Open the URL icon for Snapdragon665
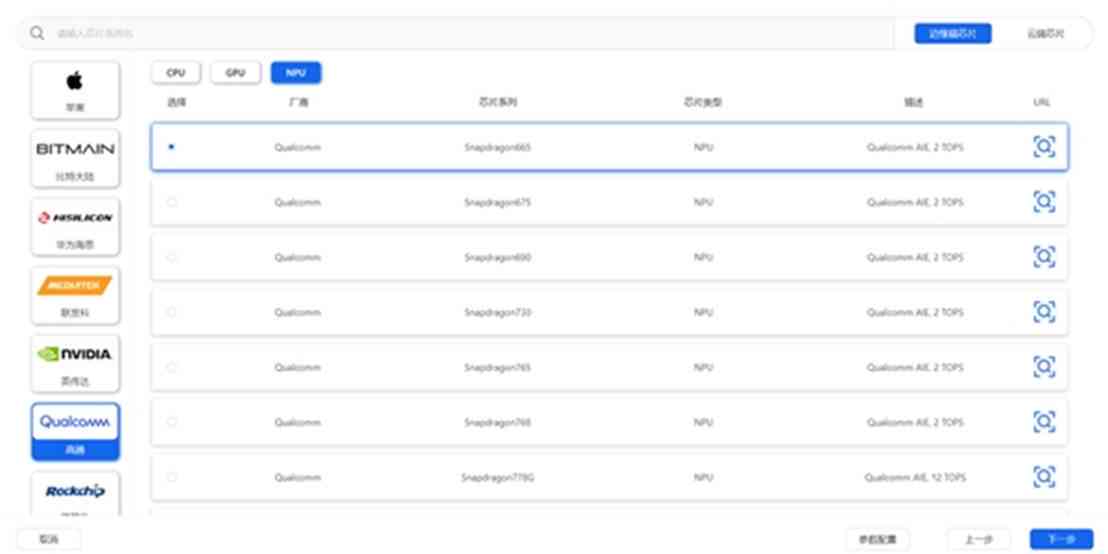This screenshot has width=1108, height=554. coord(1044,147)
